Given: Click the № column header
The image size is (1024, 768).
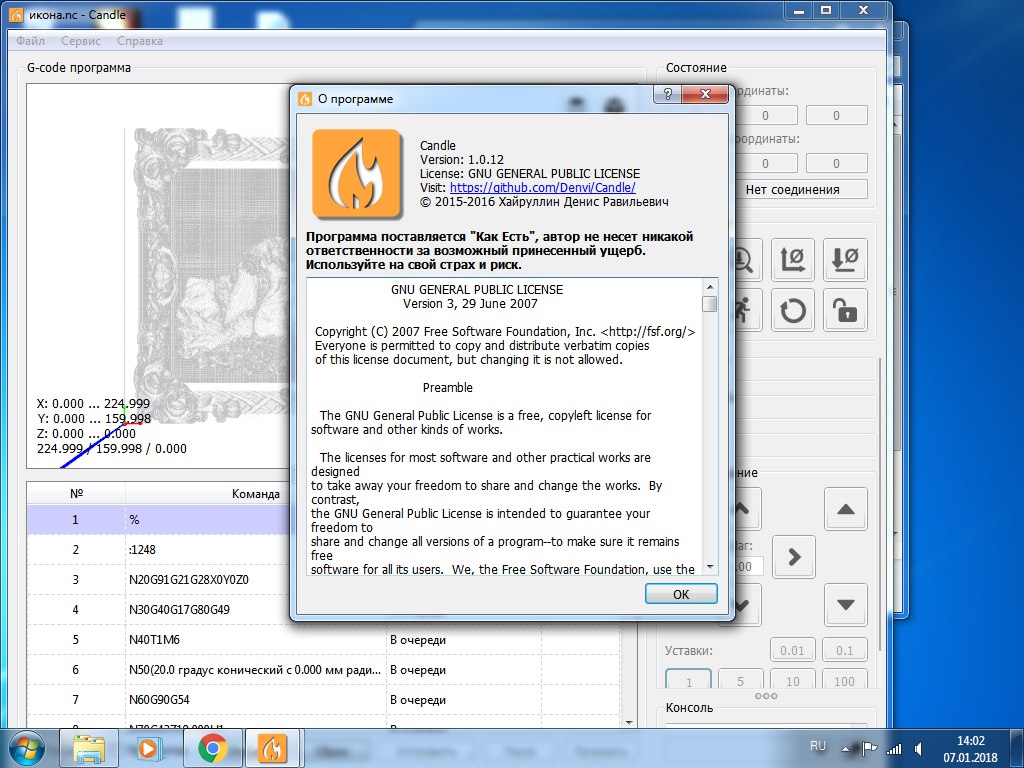Looking at the screenshot, I should coord(76,494).
